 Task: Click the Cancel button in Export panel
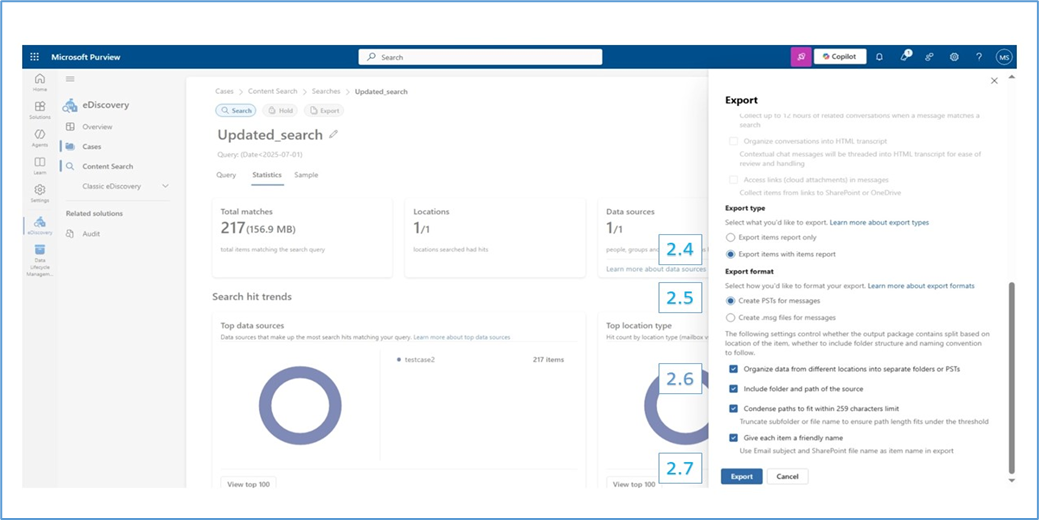coord(787,476)
